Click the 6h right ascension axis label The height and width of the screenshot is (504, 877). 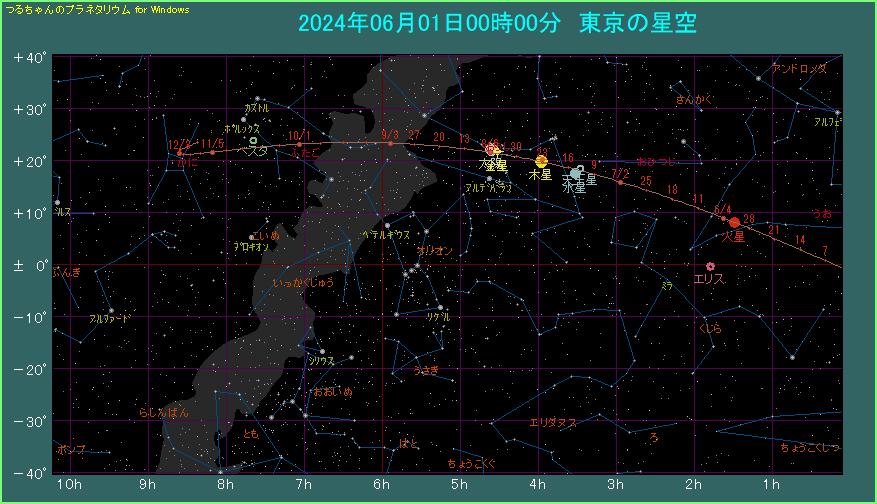tap(382, 485)
